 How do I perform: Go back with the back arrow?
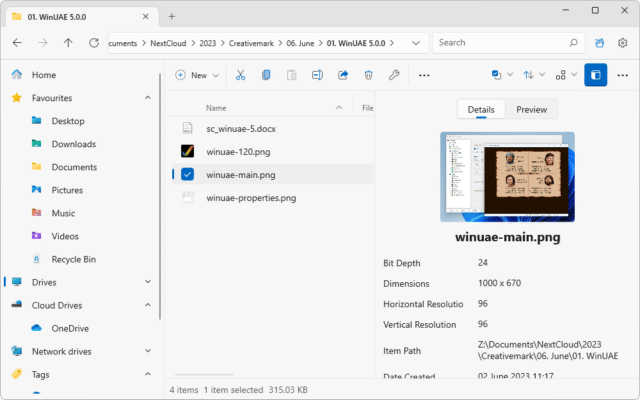[17, 43]
